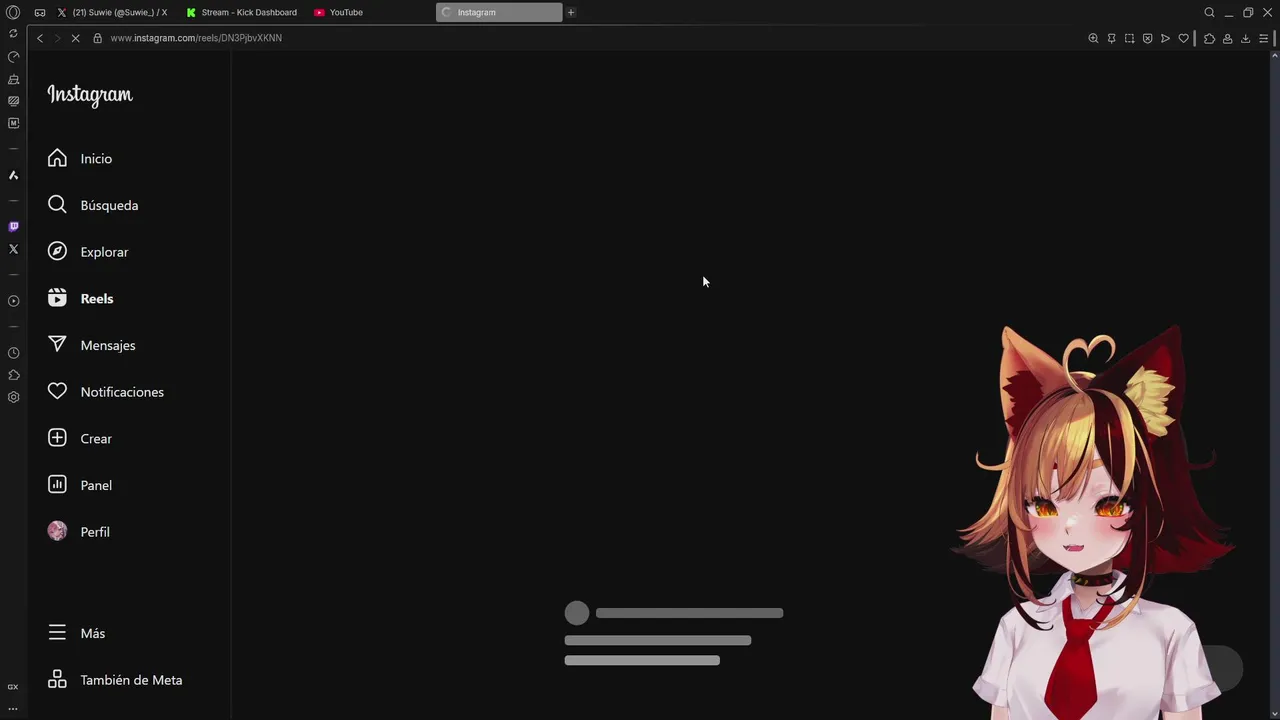Open Opera menu logo button
This screenshot has height=720, width=1280.
click(13, 12)
